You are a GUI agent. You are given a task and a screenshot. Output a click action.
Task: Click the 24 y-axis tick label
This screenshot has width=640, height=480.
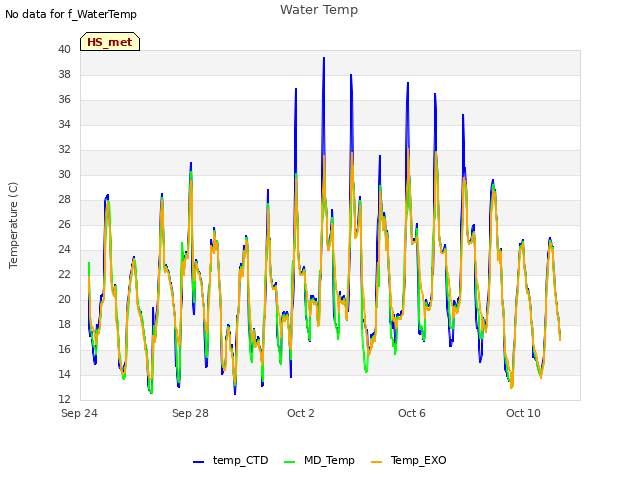(64, 249)
